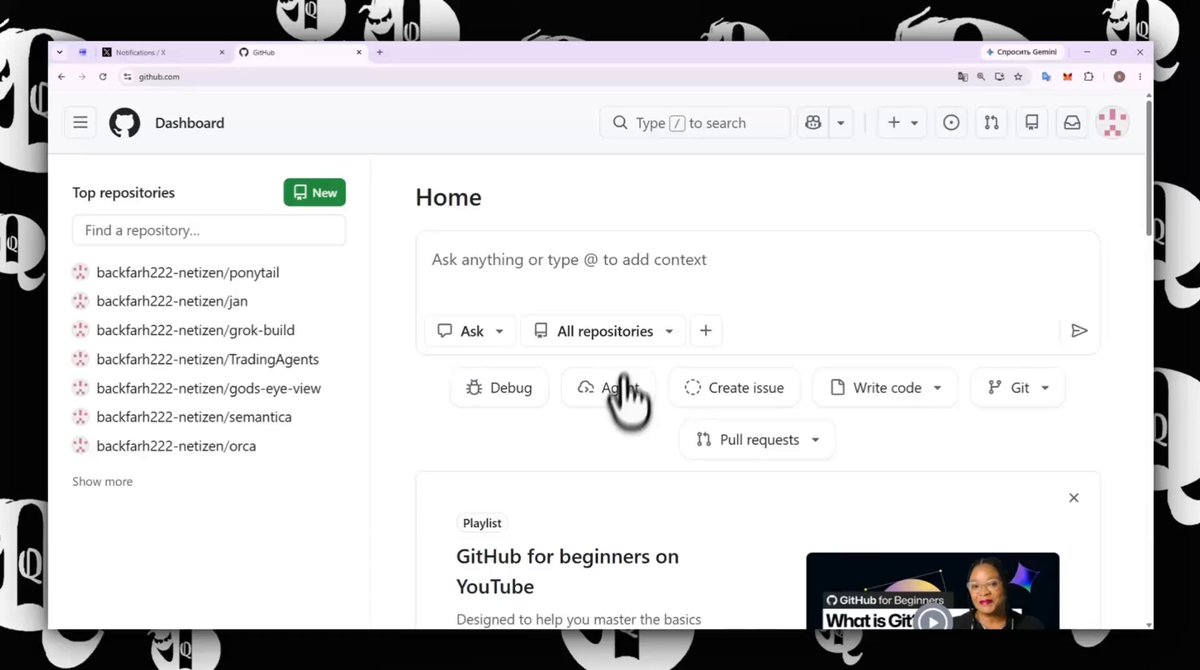Open the Repositories icon in header

pos(1032,123)
